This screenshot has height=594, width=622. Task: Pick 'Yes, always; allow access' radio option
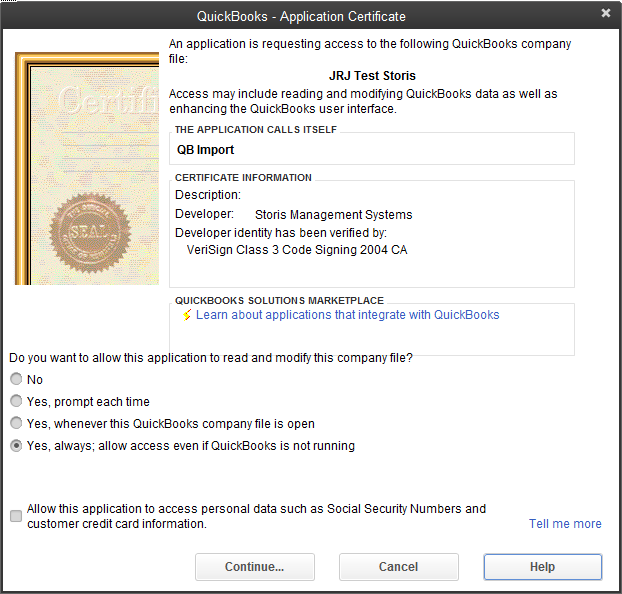(x=16, y=446)
